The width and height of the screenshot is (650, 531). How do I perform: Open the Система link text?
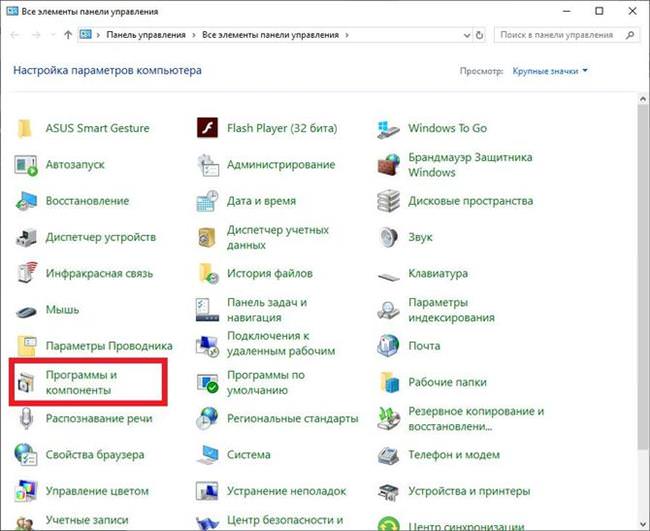[249, 455]
